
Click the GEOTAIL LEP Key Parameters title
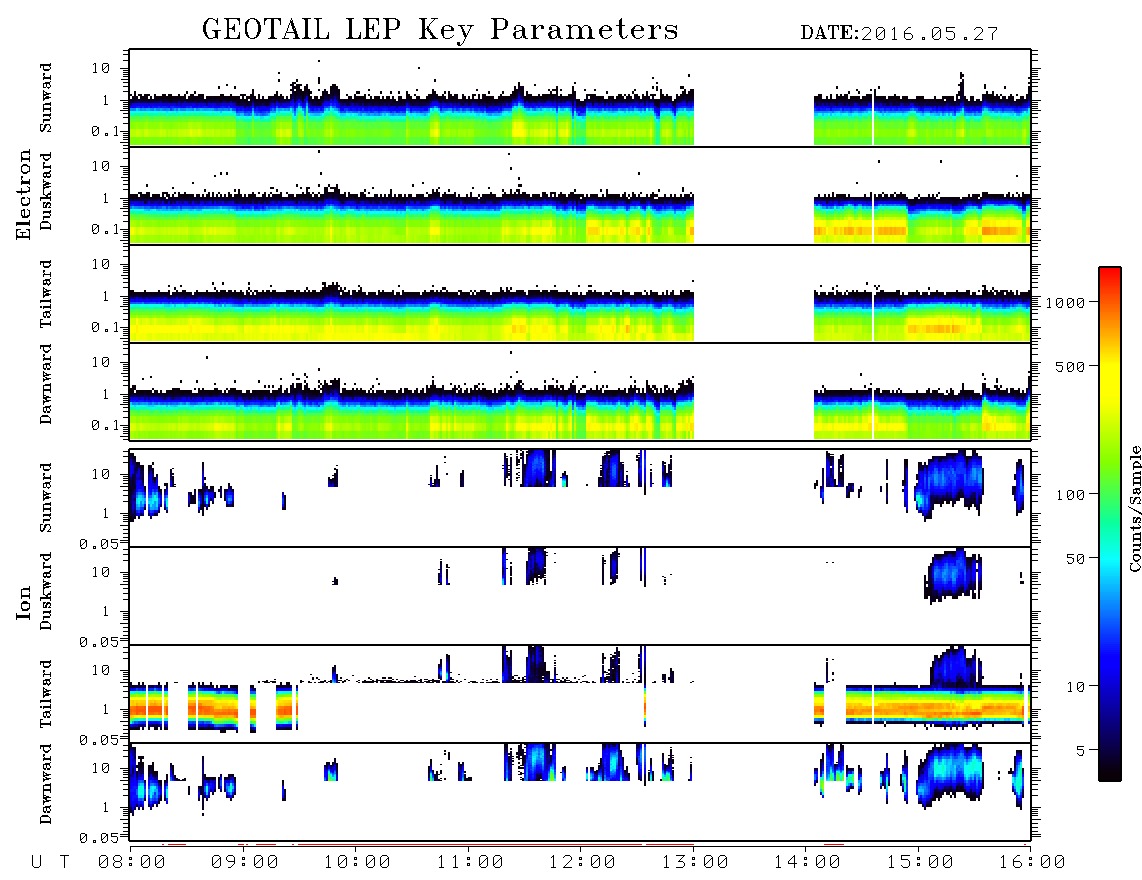440,30
